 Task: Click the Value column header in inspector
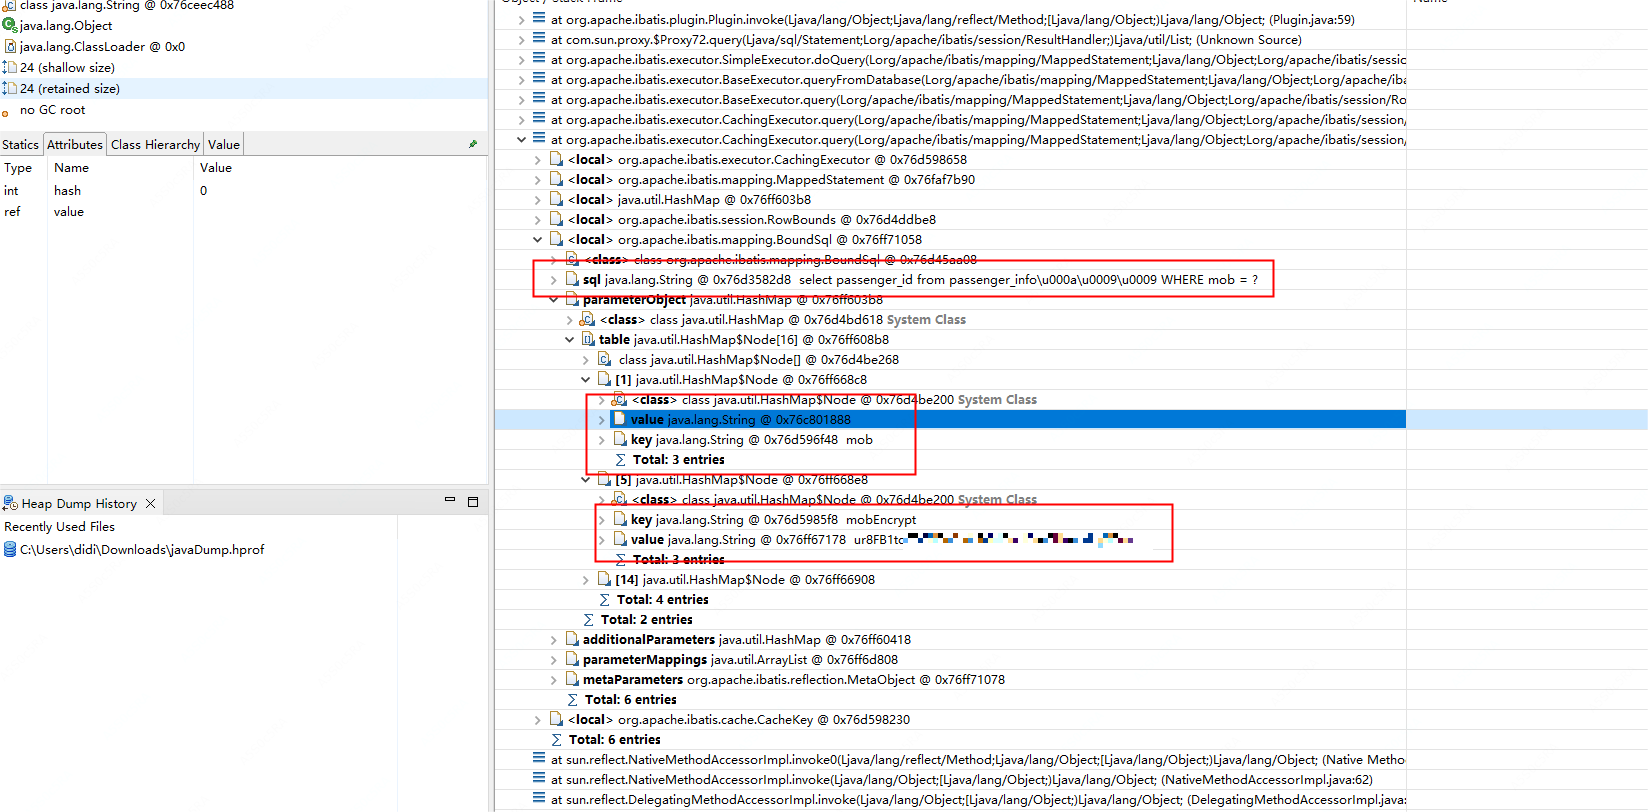(216, 168)
